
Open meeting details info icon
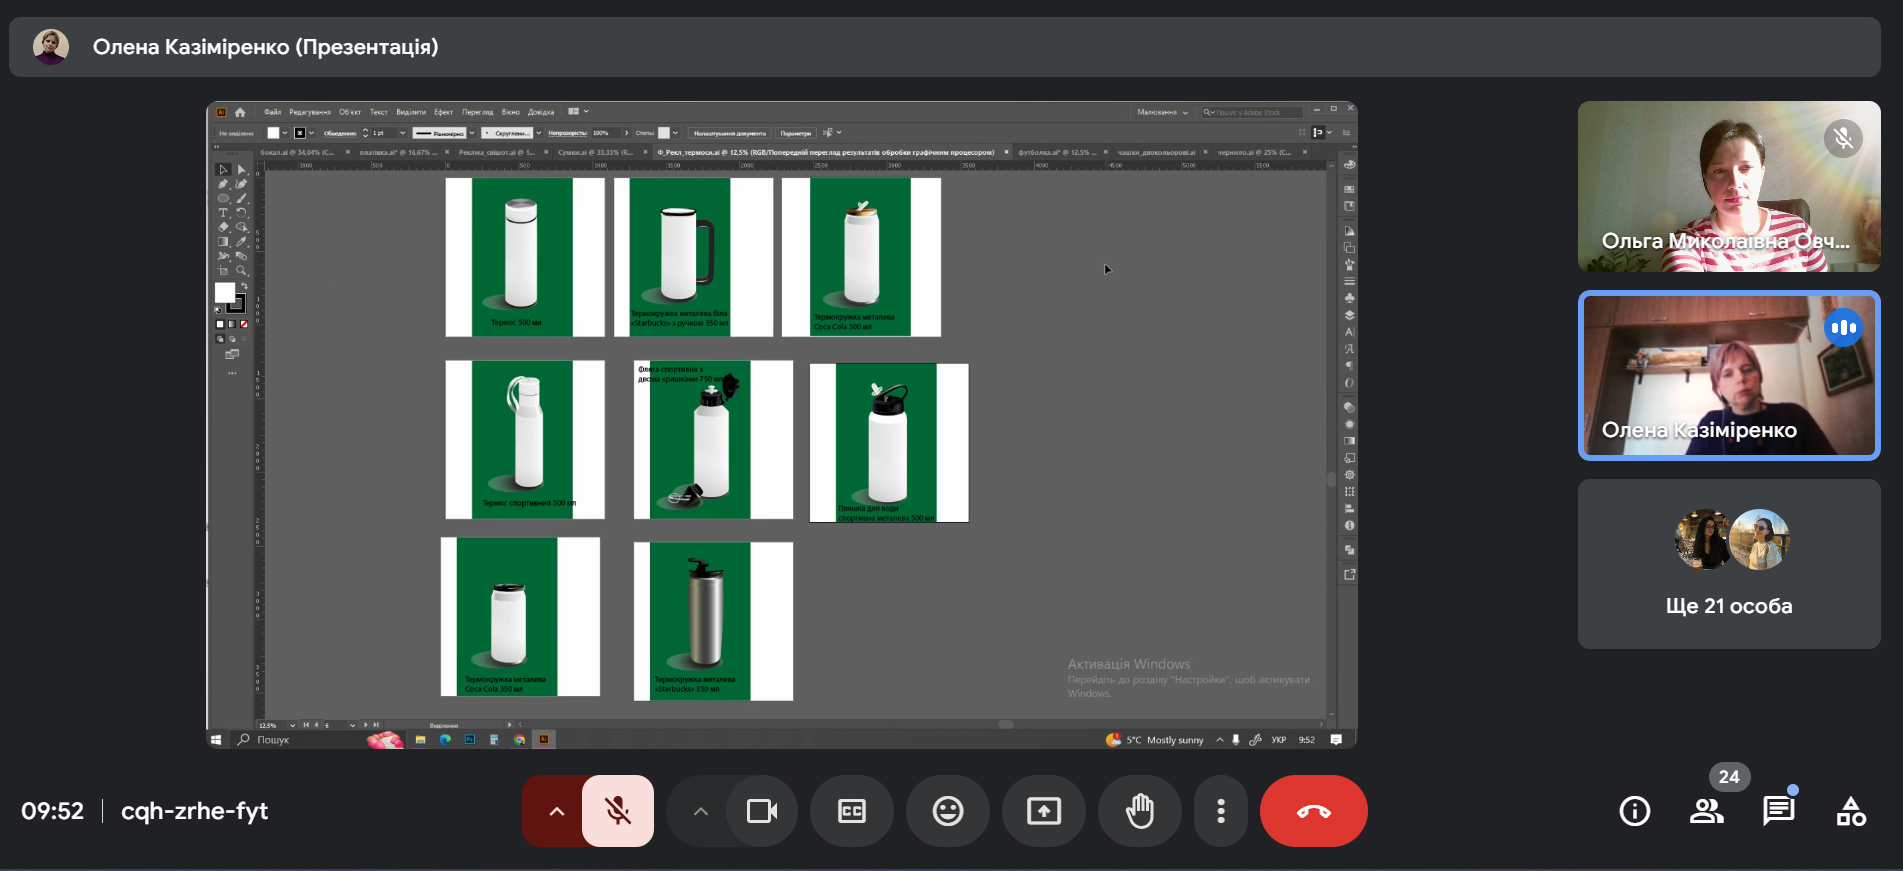(1634, 811)
